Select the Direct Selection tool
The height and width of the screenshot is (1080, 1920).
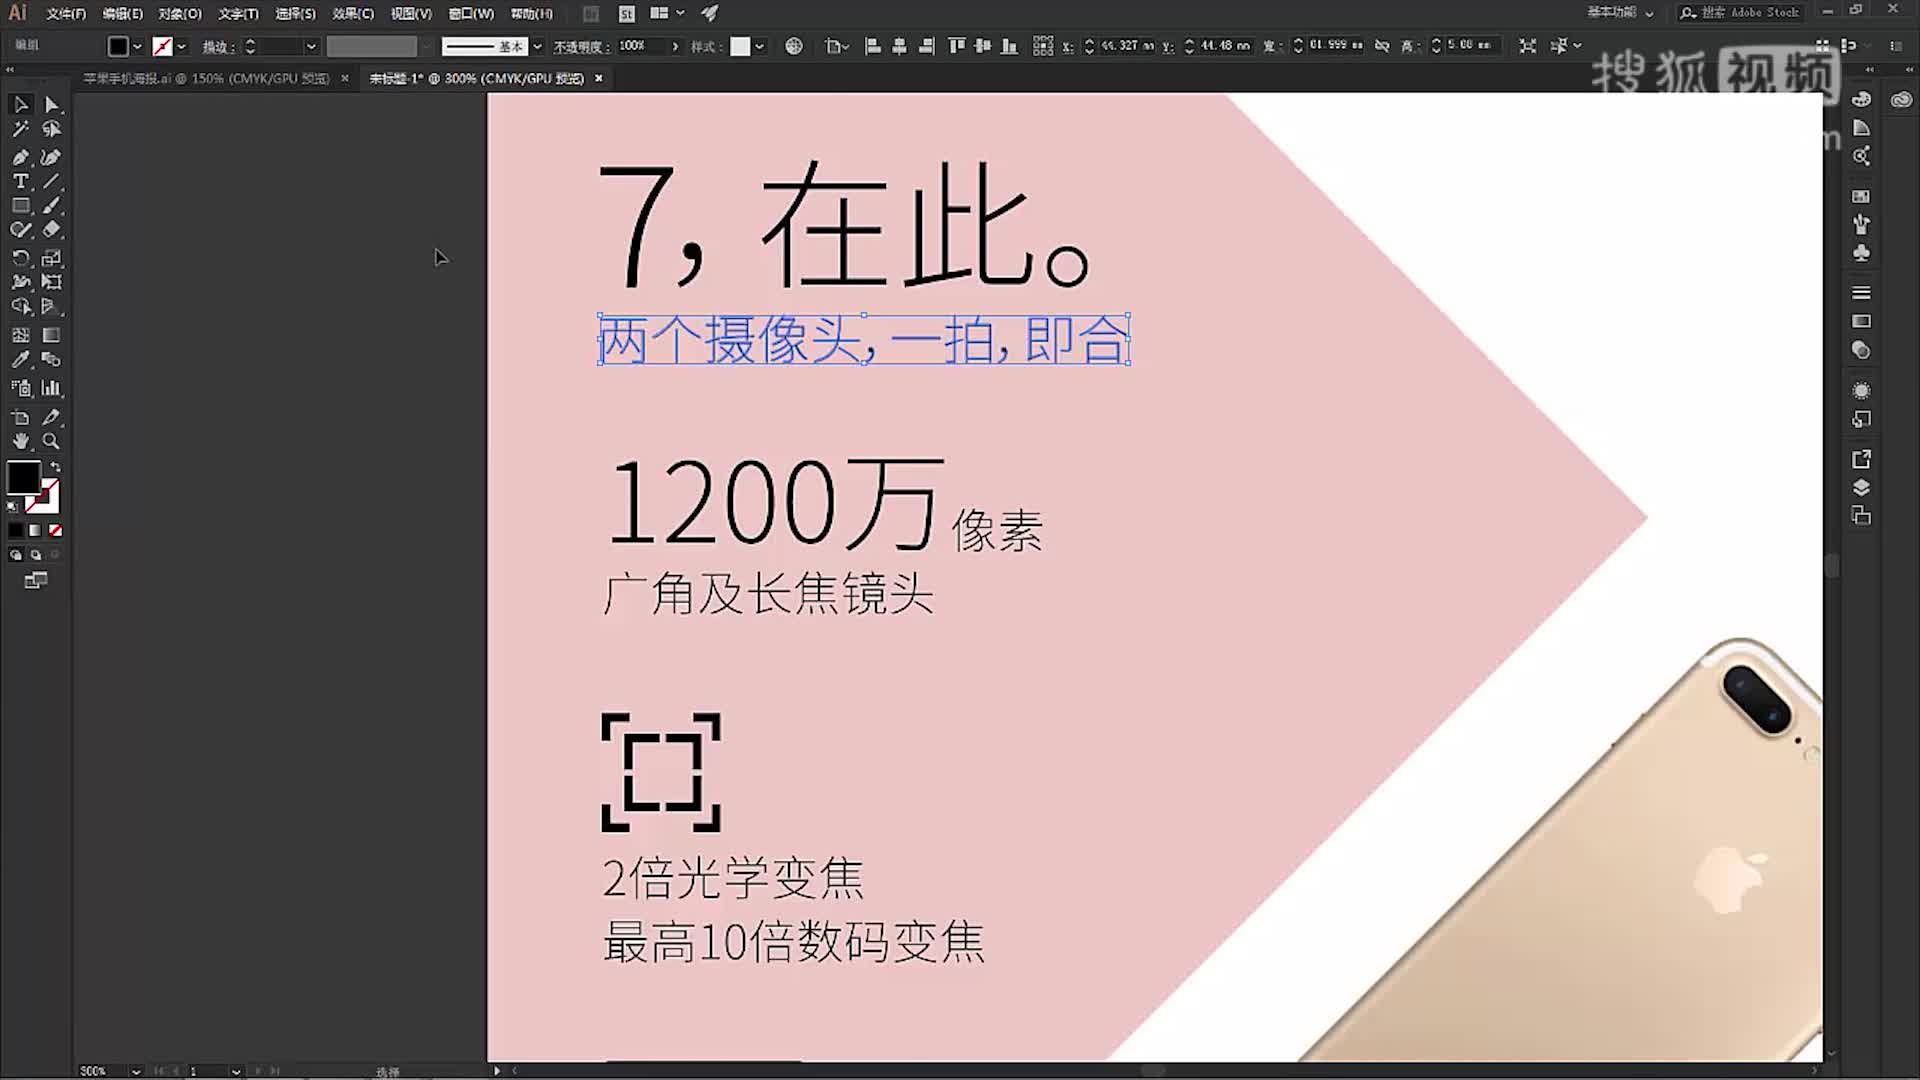click(52, 105)
